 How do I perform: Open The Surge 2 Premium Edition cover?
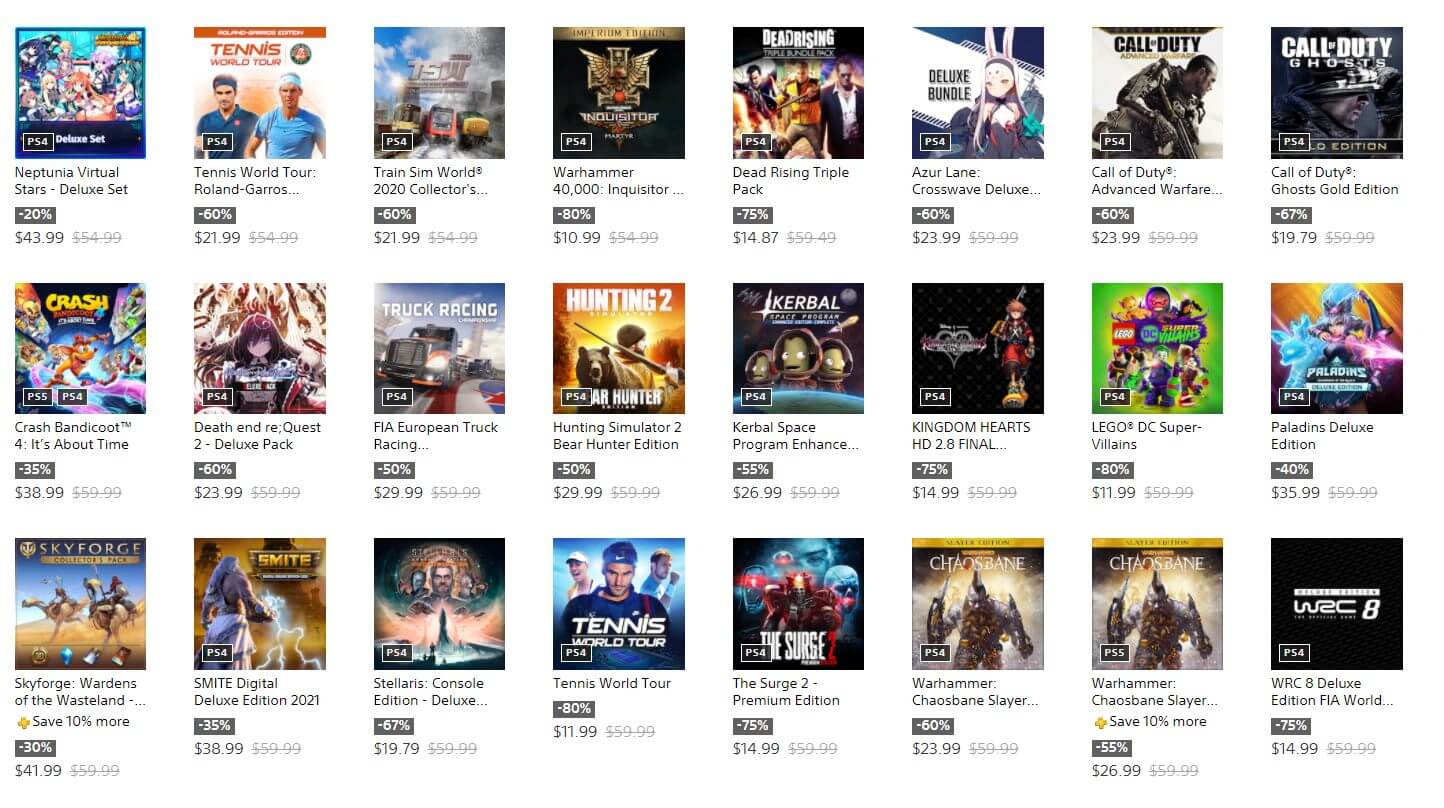798,604
